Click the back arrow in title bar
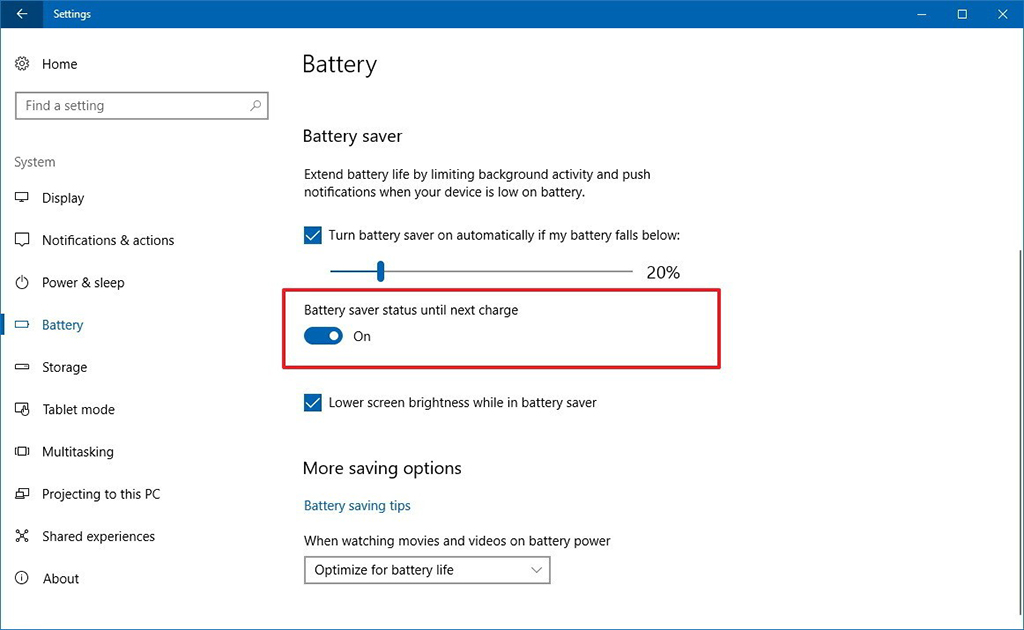1024x630 pixels. pyautogui.click(x=21, y=14)
